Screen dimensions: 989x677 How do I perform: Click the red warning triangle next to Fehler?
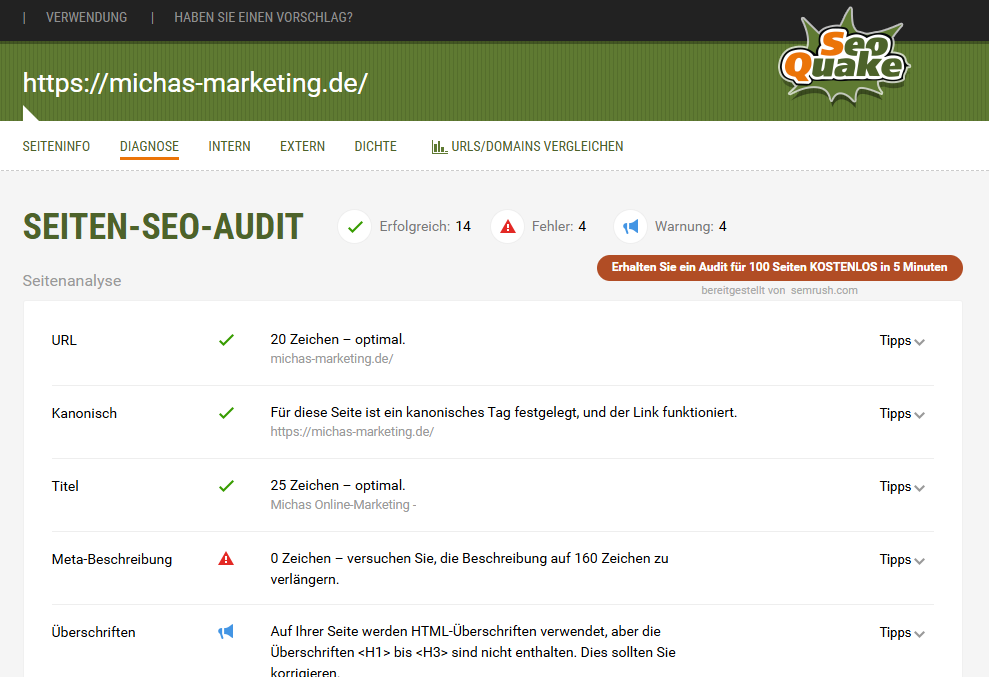pyautogui.click(x=508, y=227)
